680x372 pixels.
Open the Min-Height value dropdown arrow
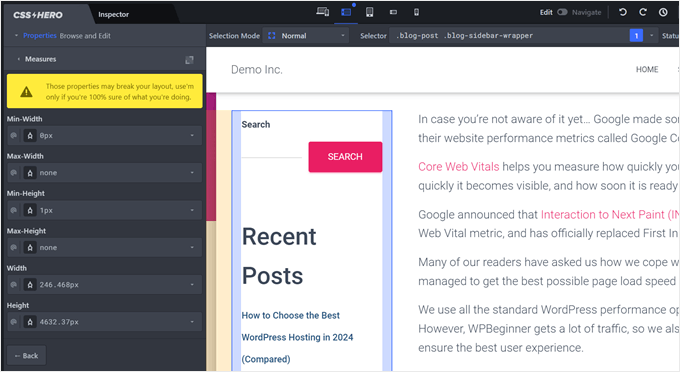click(x=192, y=210)
